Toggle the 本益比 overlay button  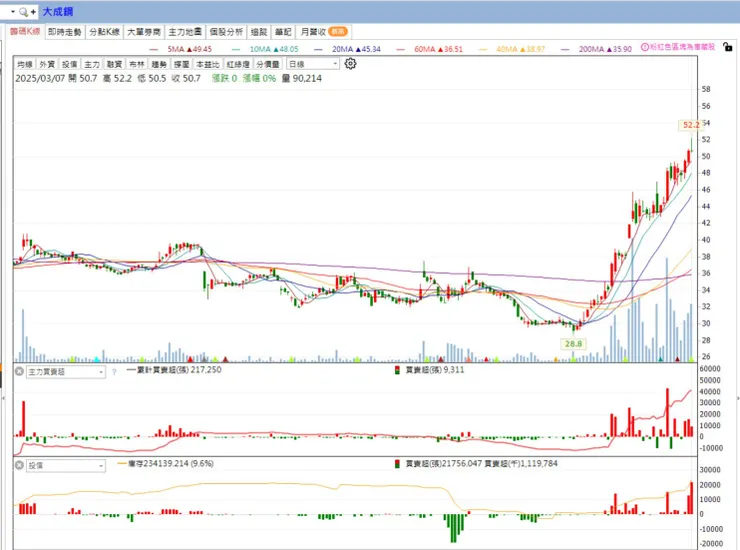point(208,64)
